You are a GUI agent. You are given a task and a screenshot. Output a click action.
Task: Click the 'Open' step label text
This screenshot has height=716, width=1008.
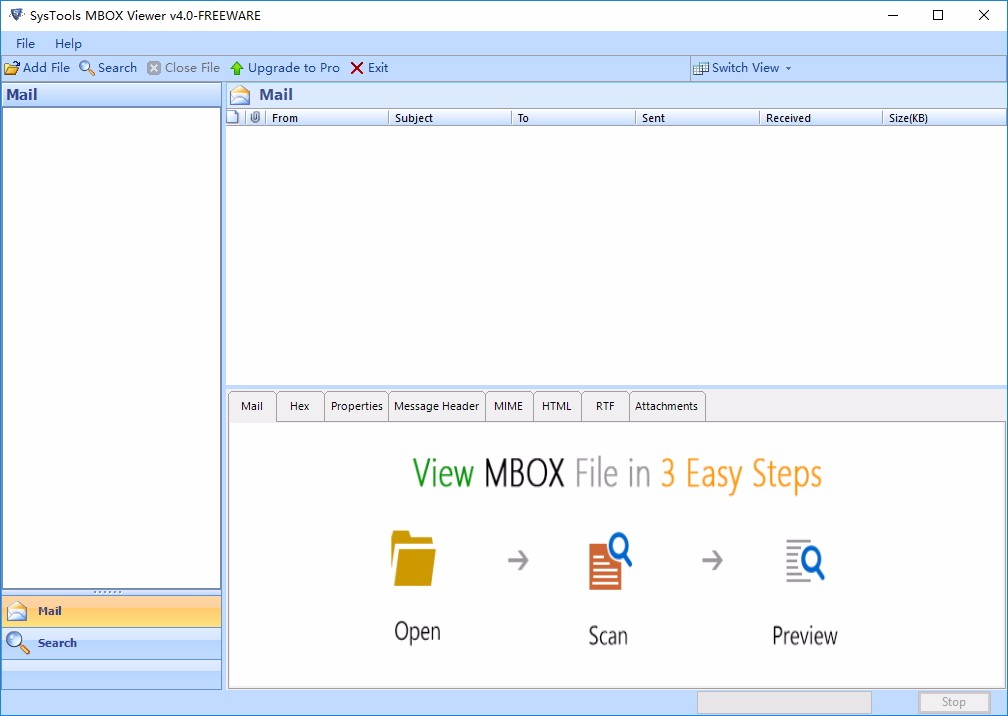pyautogui.click(x=417, y=631)
